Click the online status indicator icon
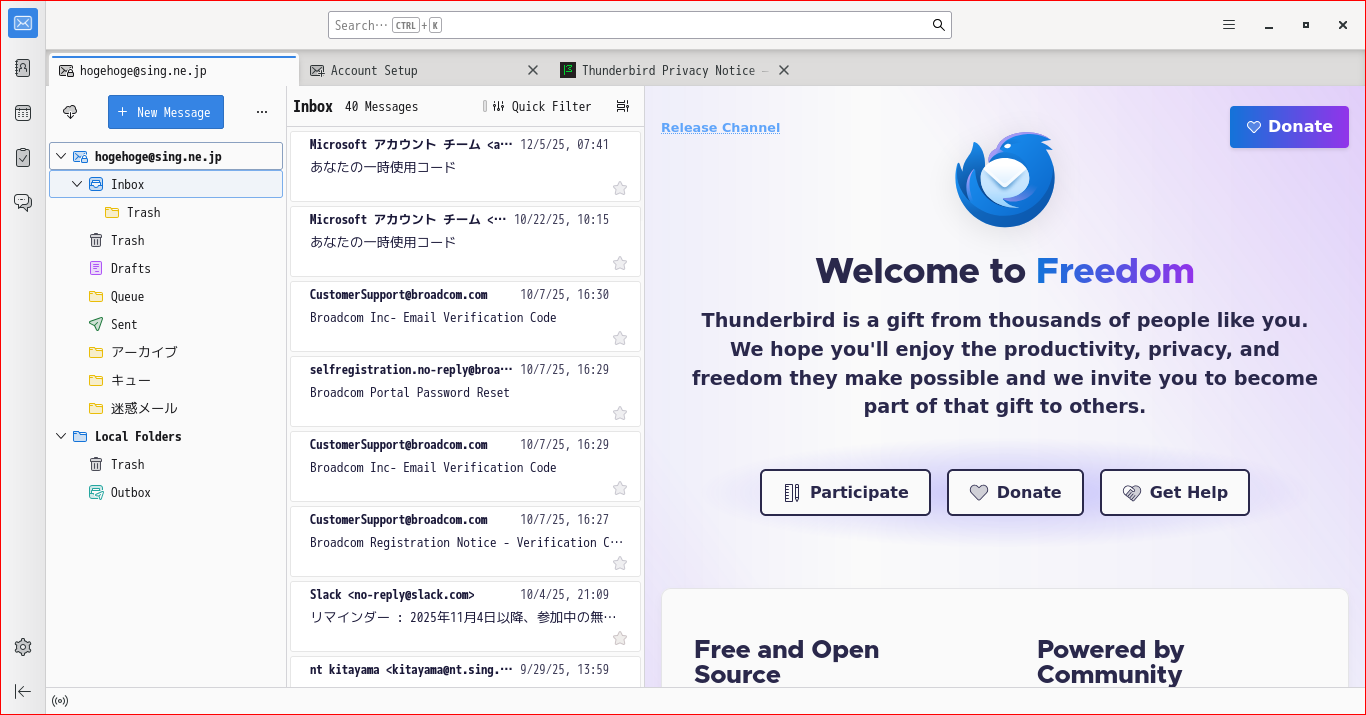Image resolution: width=1366 pixels, height=715 pixels. pyautogui.click(x=60, y=701)
